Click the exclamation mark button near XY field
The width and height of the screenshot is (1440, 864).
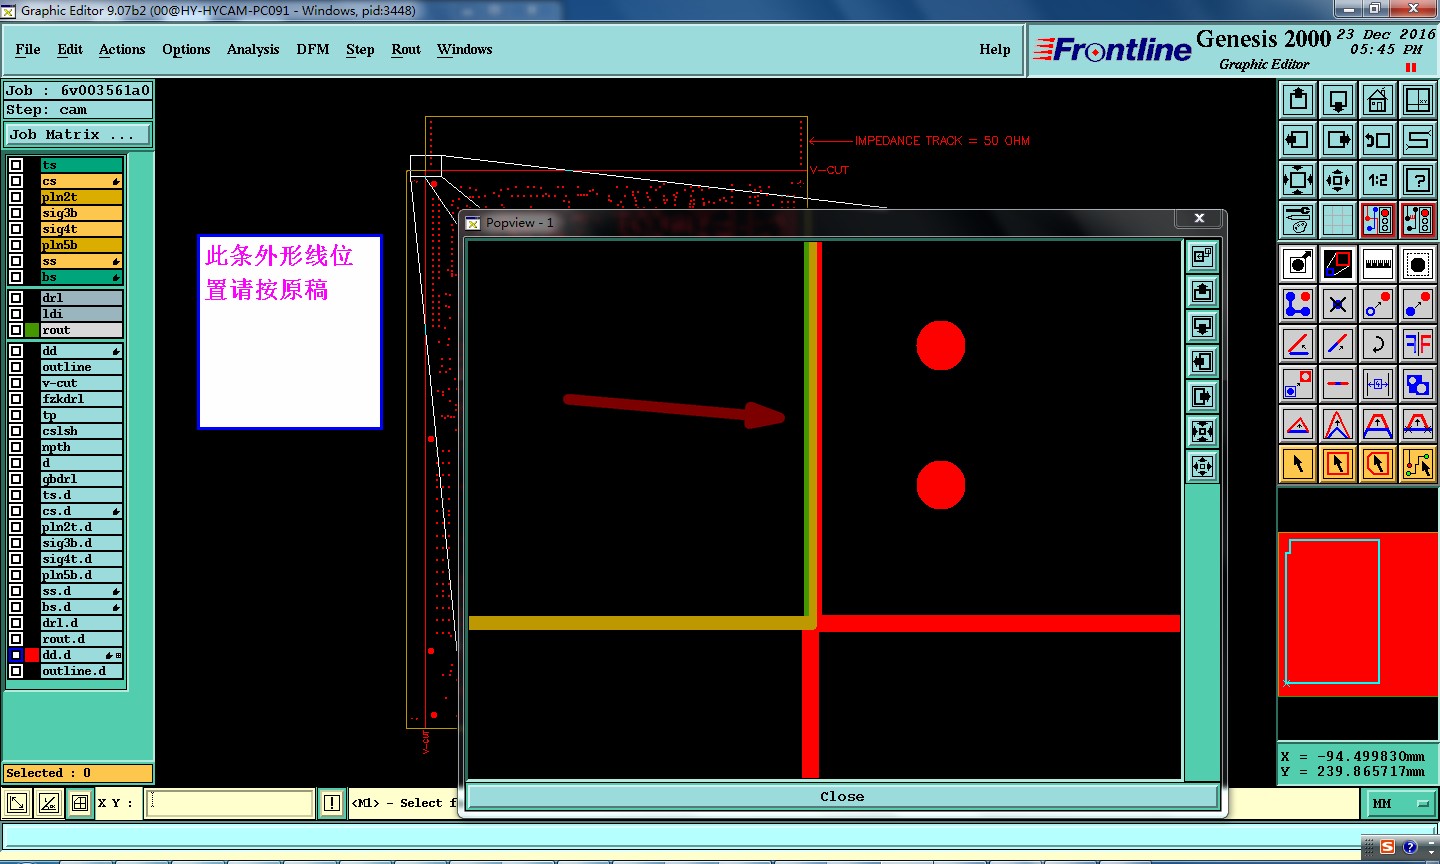[x=332, y=803]
